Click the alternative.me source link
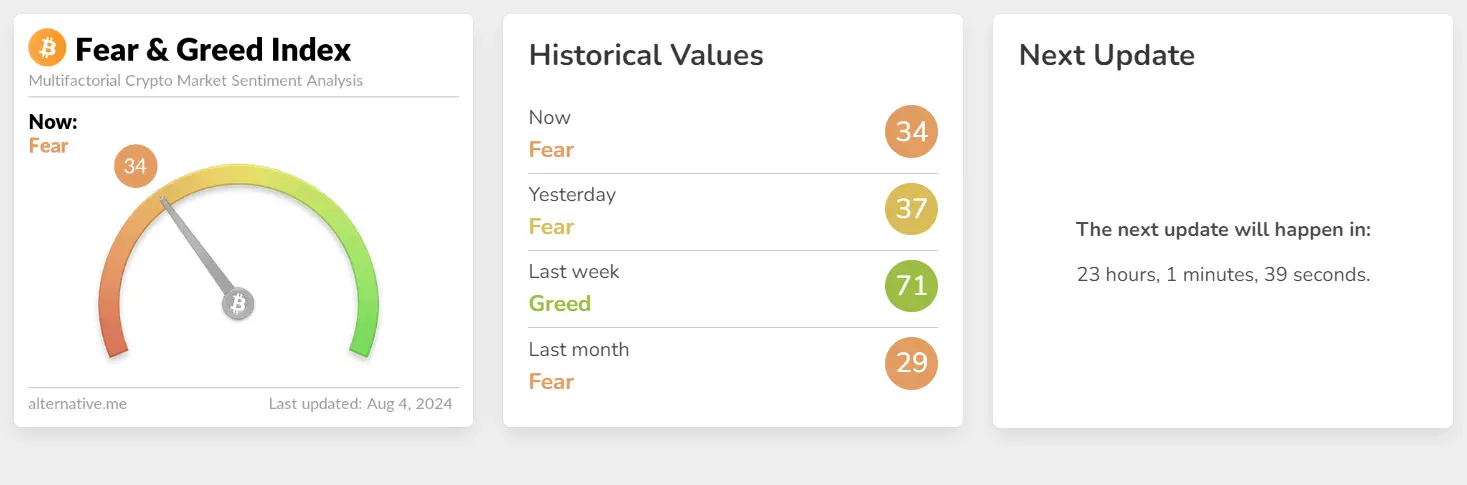Viewport: 1467px width, 485px height. pyautogui.click(x=78, y=404)
